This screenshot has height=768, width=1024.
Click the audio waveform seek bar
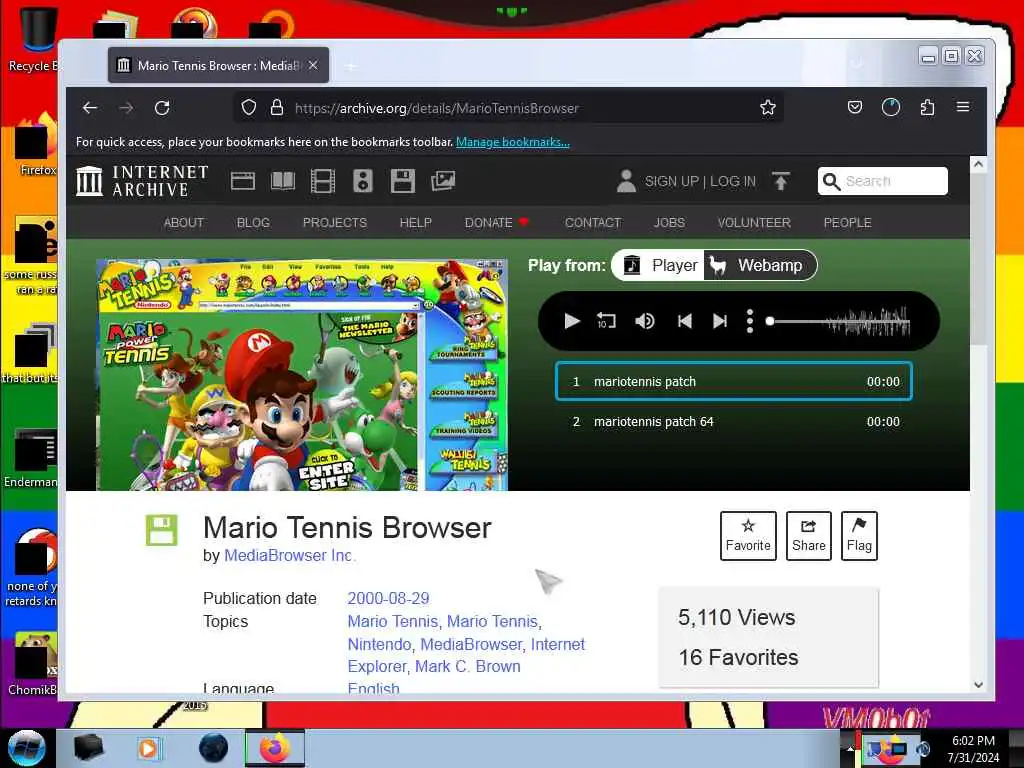coord(839,321)
